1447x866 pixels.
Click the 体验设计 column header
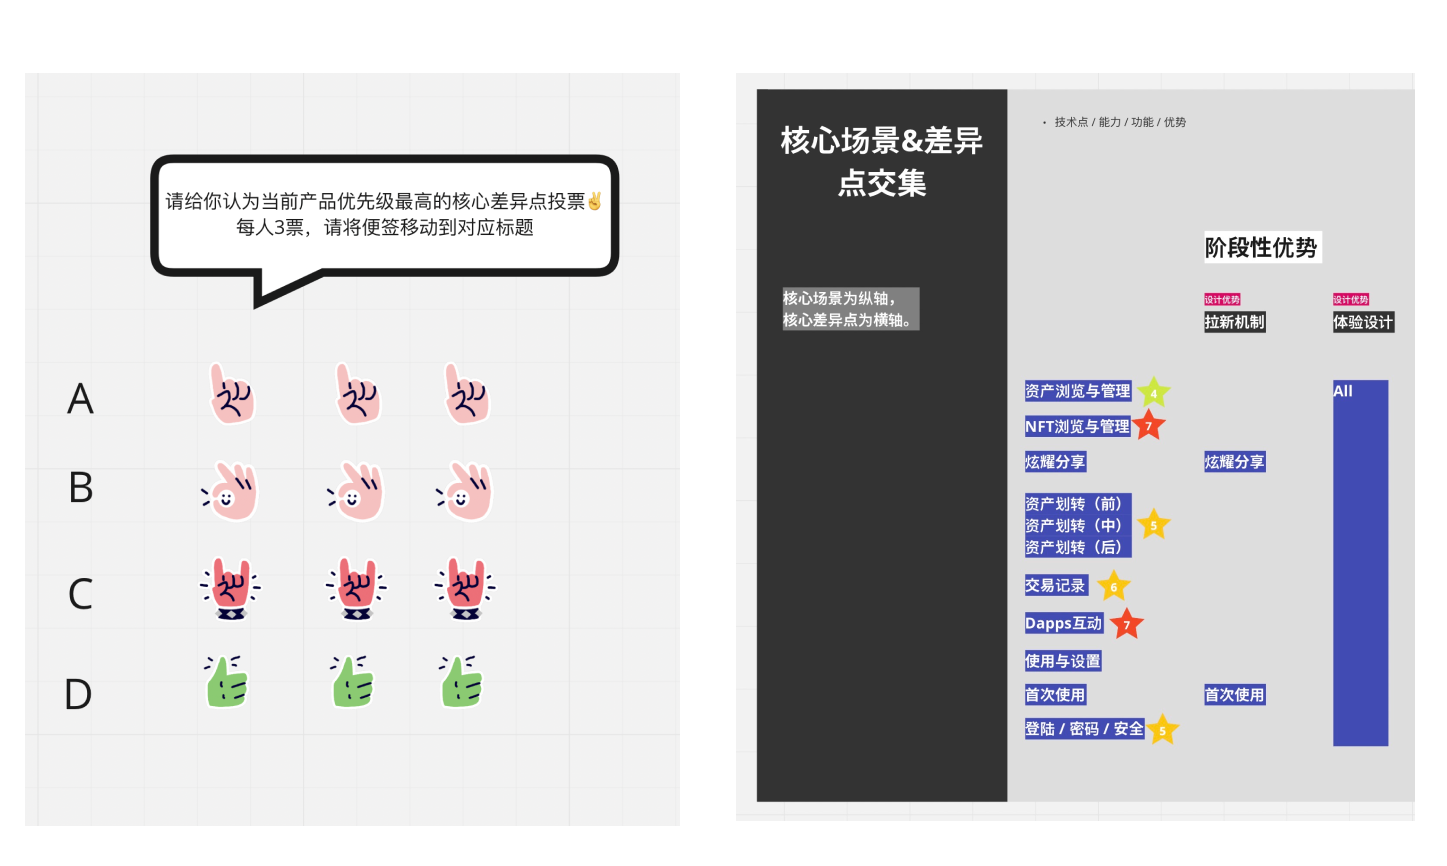(x=1362, y=322)
